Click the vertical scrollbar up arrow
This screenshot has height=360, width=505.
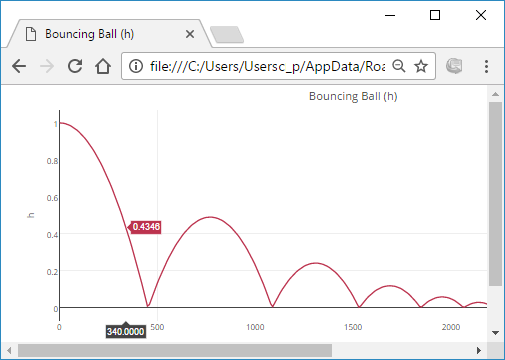495,94
